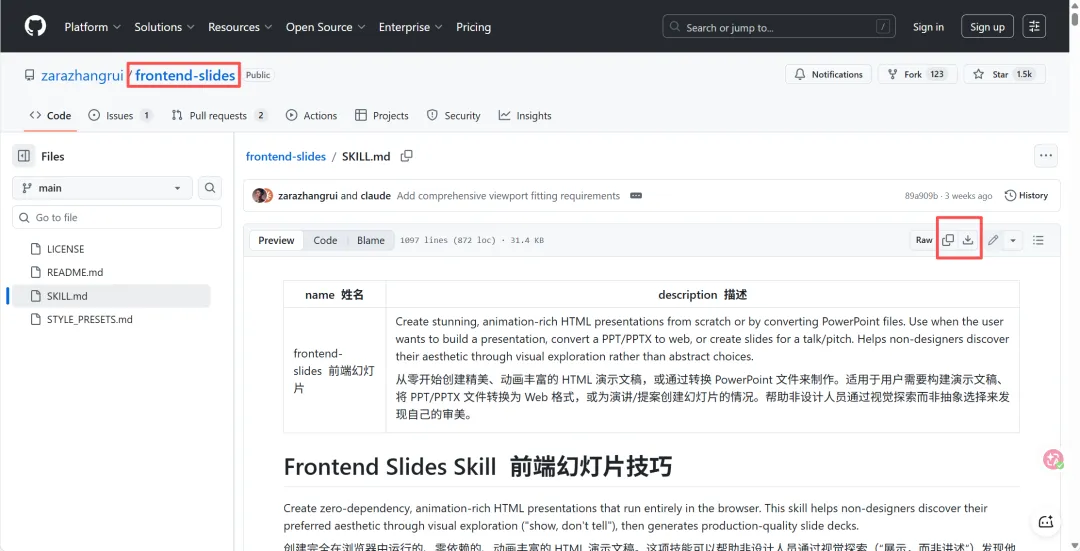This screenshot has width=1080, height=551.
Task: Open the commit message link
Action: (508, 196)
